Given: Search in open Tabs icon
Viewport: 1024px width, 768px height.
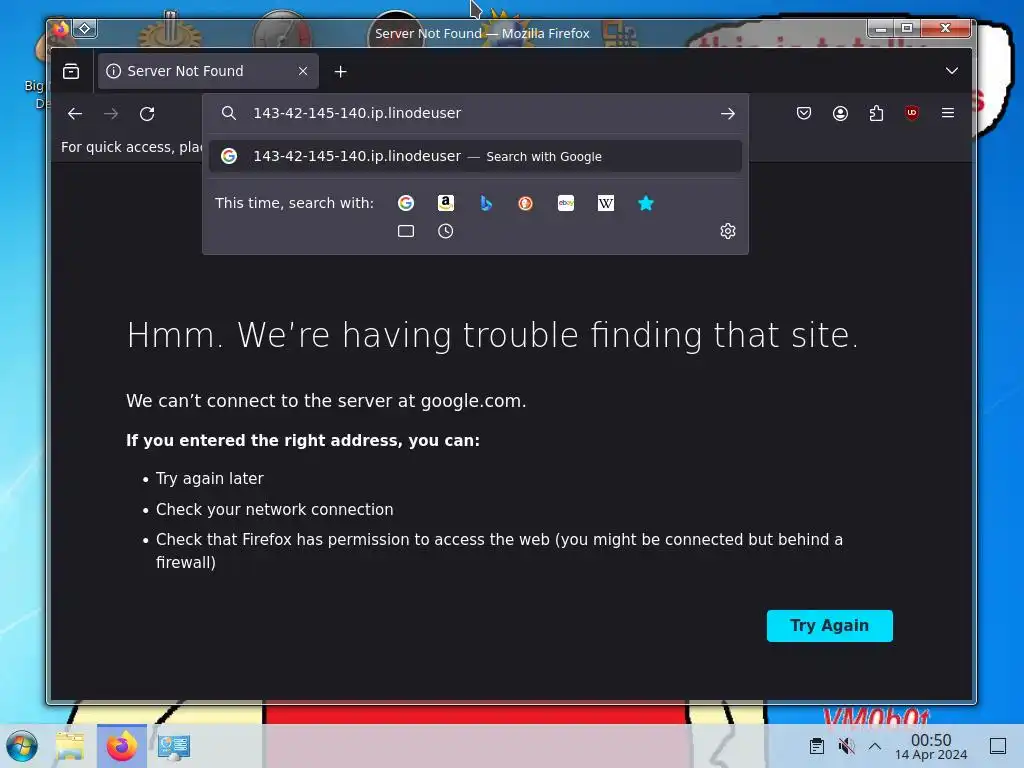Looking at the screenshot, I should point(406,231).
